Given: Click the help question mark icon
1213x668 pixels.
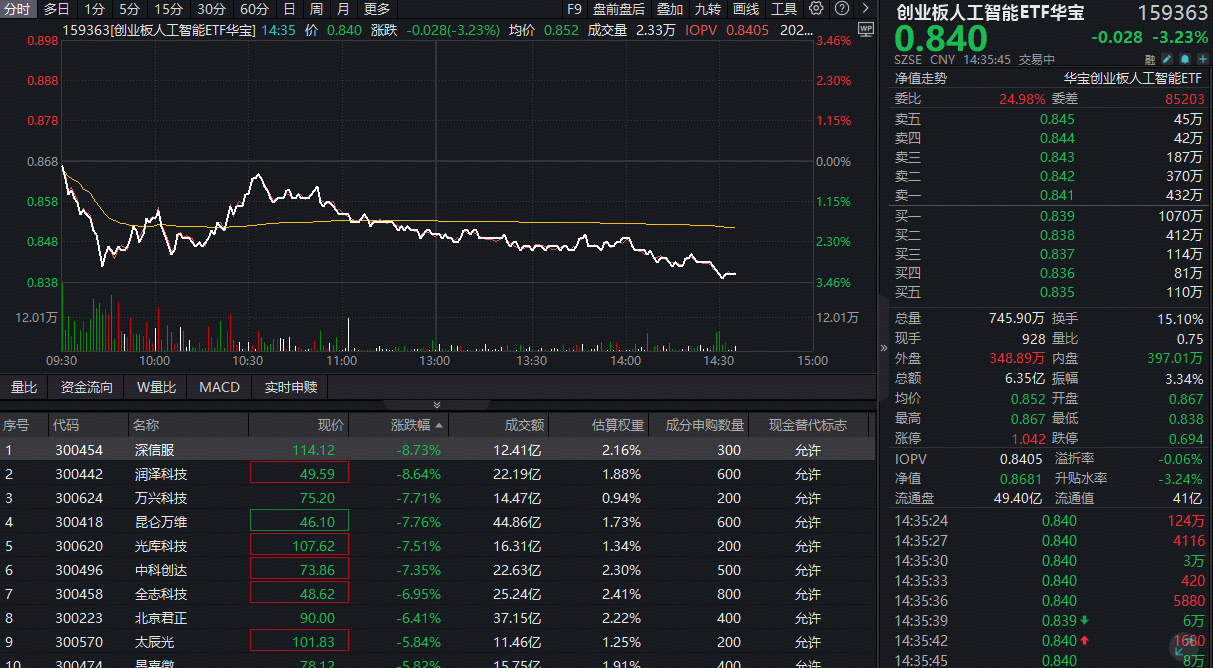Looking at the screenshot, I should click(x=843, y=9).
